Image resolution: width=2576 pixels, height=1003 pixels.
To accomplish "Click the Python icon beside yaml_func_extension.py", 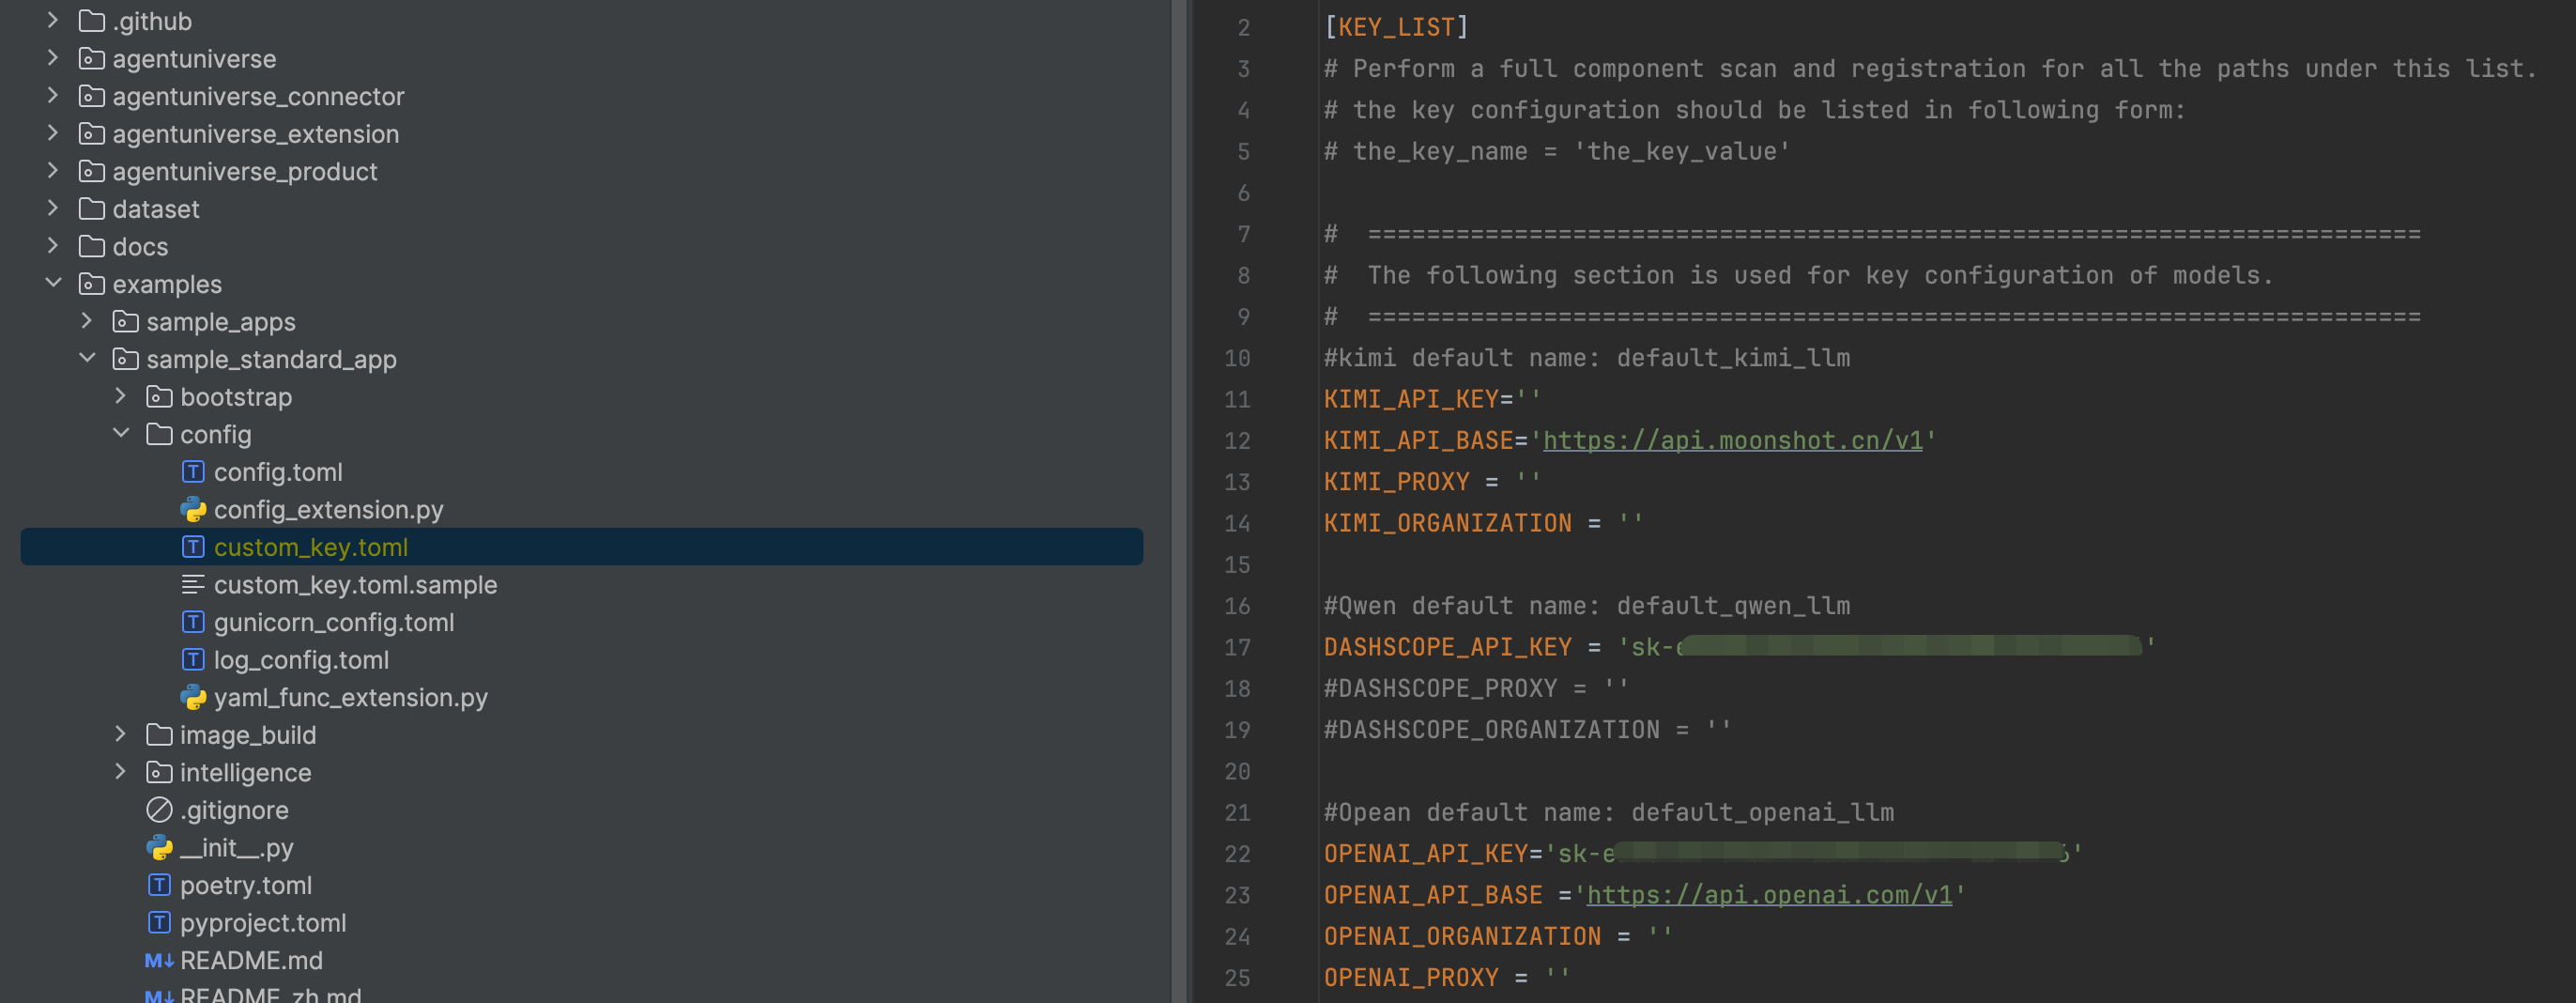I will (194, 697).
